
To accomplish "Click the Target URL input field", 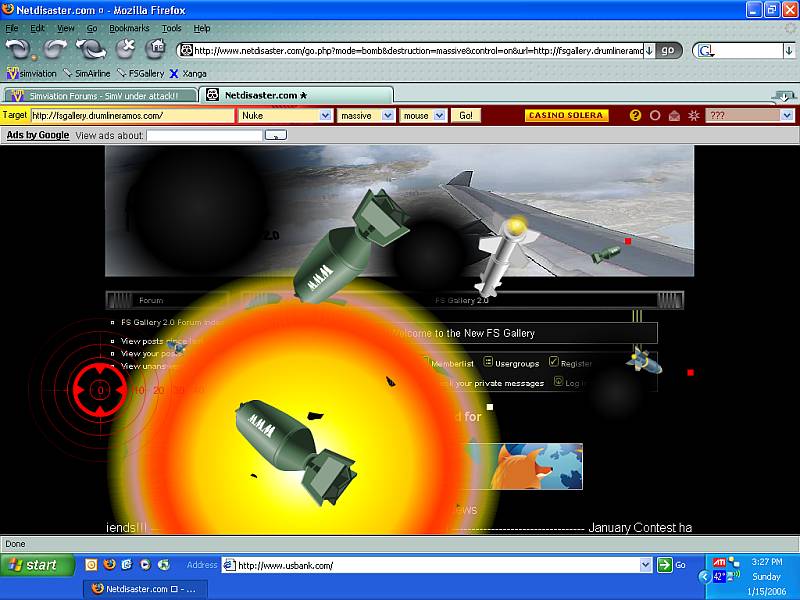I will tap(132, 116).
